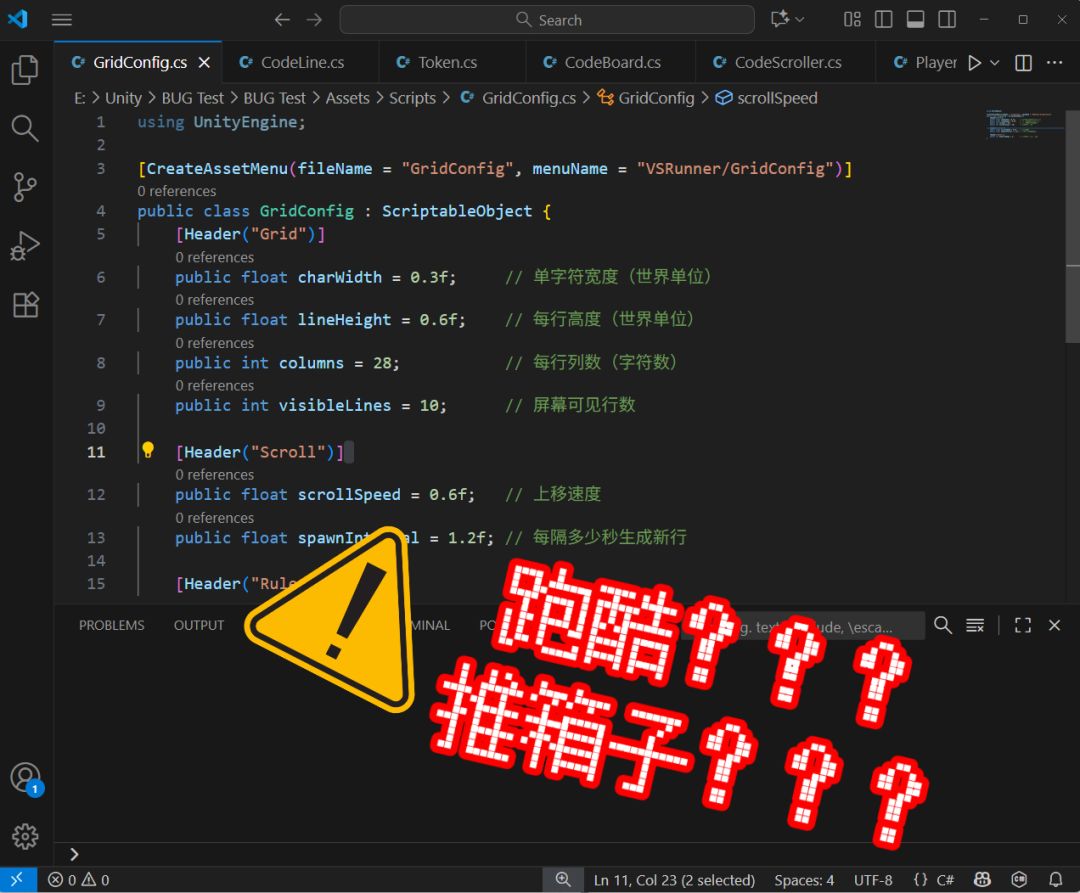This screenshot has height=893, width=1080.
Task: Go back with the left arrow
Action: pyautogui.click(x=282, y=20)
